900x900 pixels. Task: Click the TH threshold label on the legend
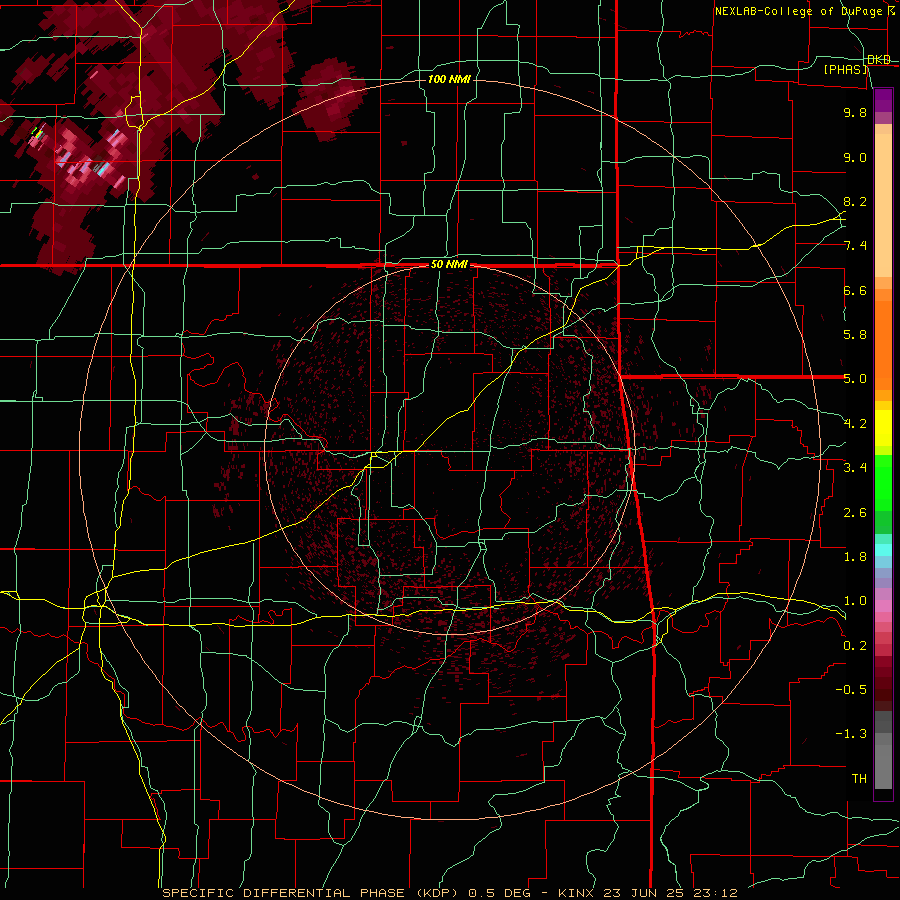(859, 779)
